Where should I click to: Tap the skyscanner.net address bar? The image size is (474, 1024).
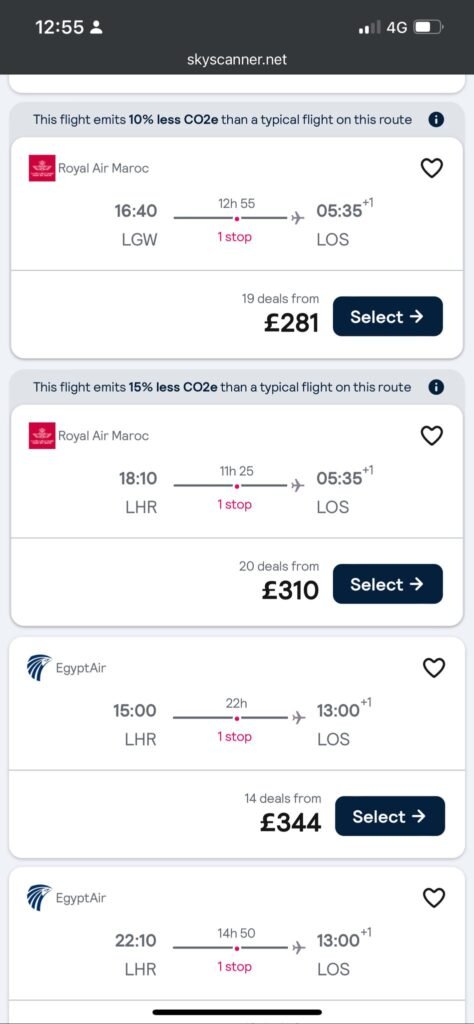pos(237,60)
